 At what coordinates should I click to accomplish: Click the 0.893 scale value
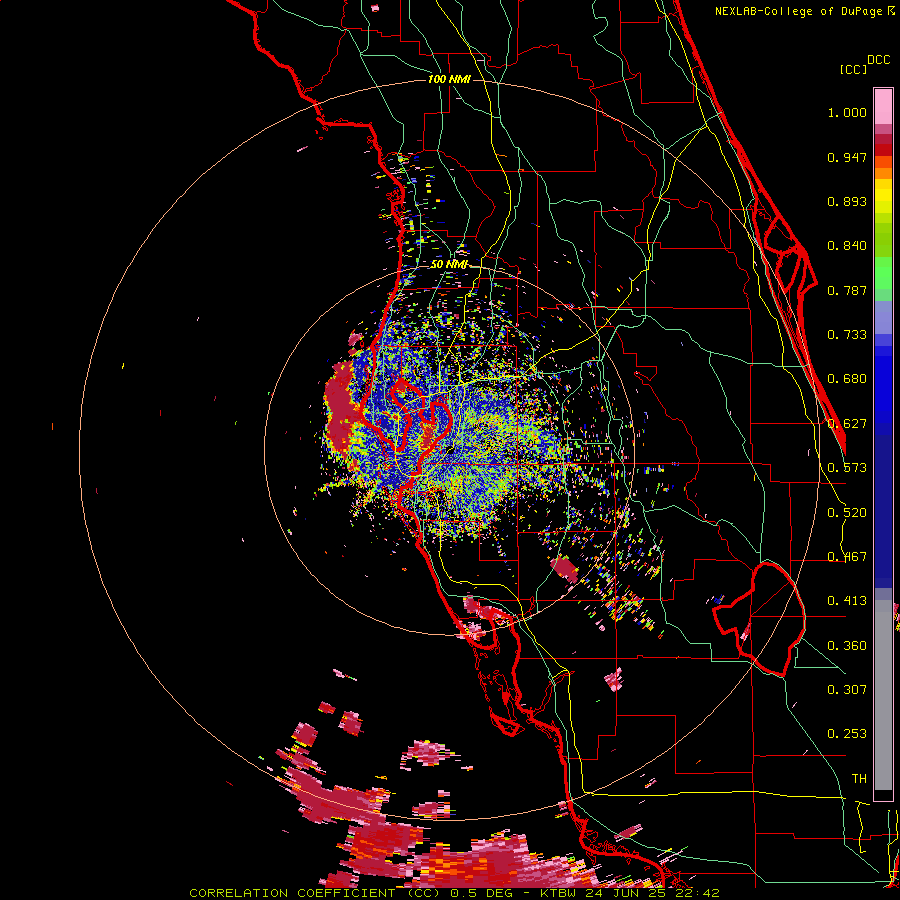847,201
